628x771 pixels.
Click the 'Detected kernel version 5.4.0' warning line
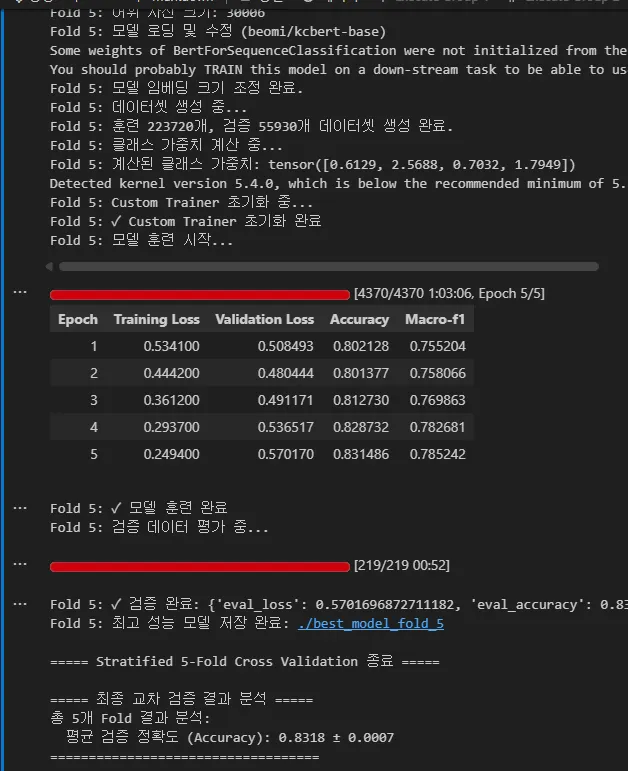338,183
